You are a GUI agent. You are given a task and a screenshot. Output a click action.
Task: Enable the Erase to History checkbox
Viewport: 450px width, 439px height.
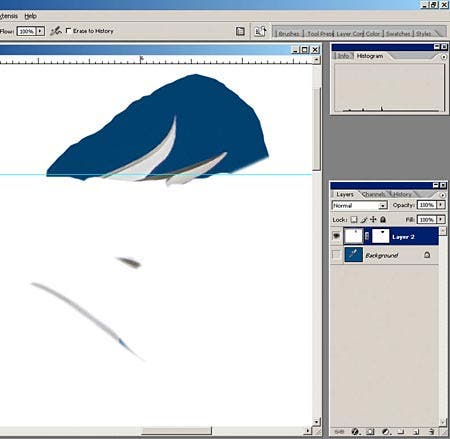69,31
